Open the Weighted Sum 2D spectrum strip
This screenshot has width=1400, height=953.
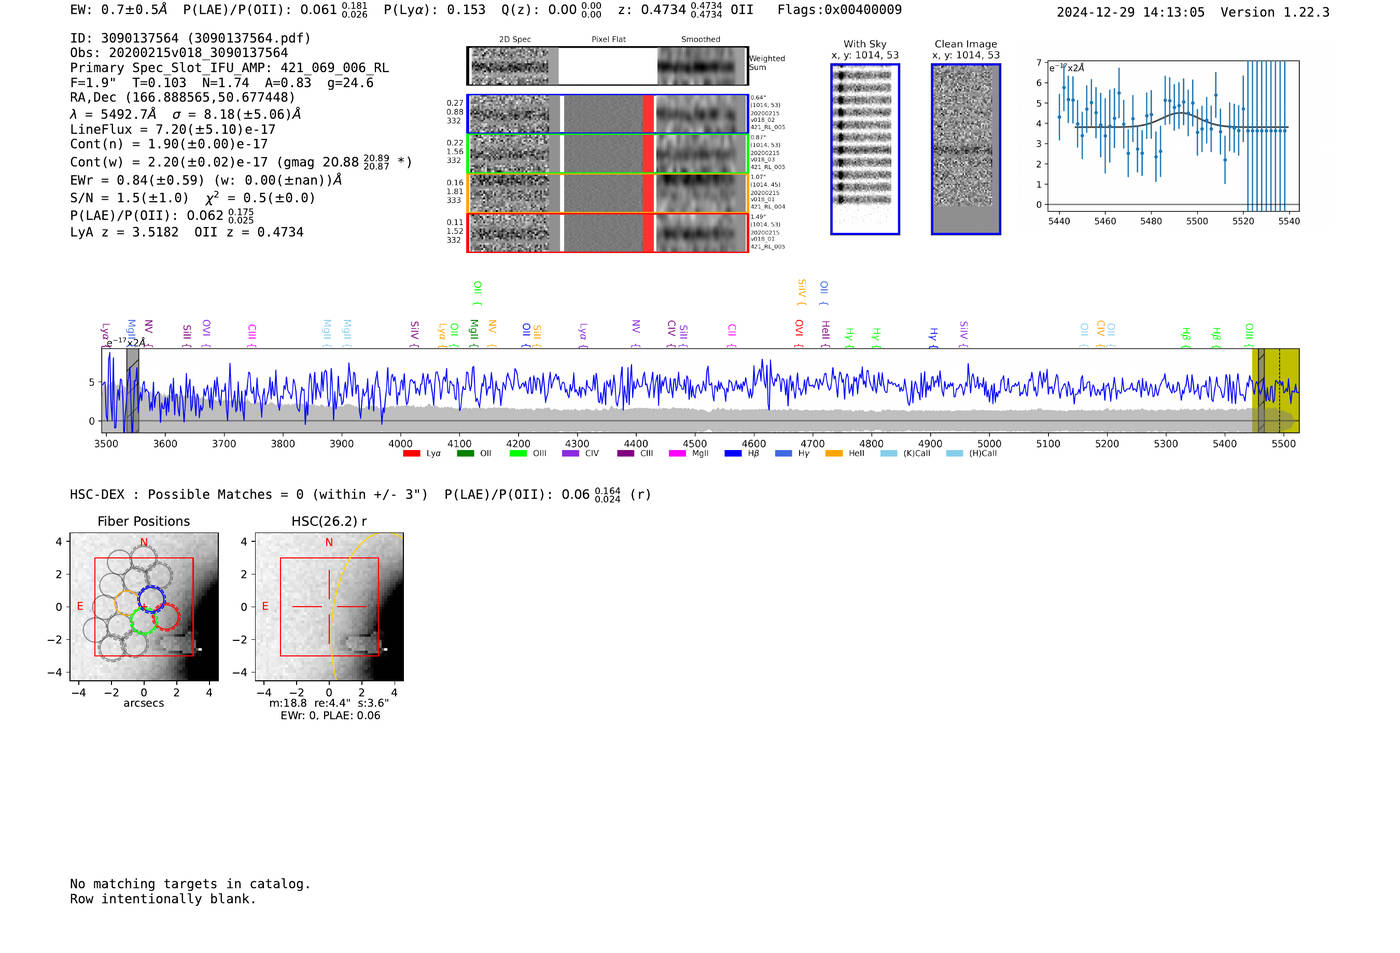(607, 66)
